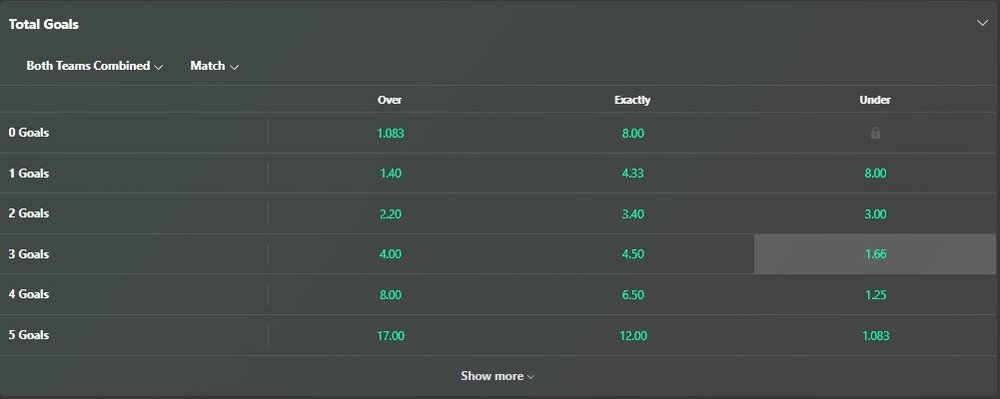The image size is (1000, 399).
Task: Select Over 5 Goals odds 17.00
Action: (390, 335)
